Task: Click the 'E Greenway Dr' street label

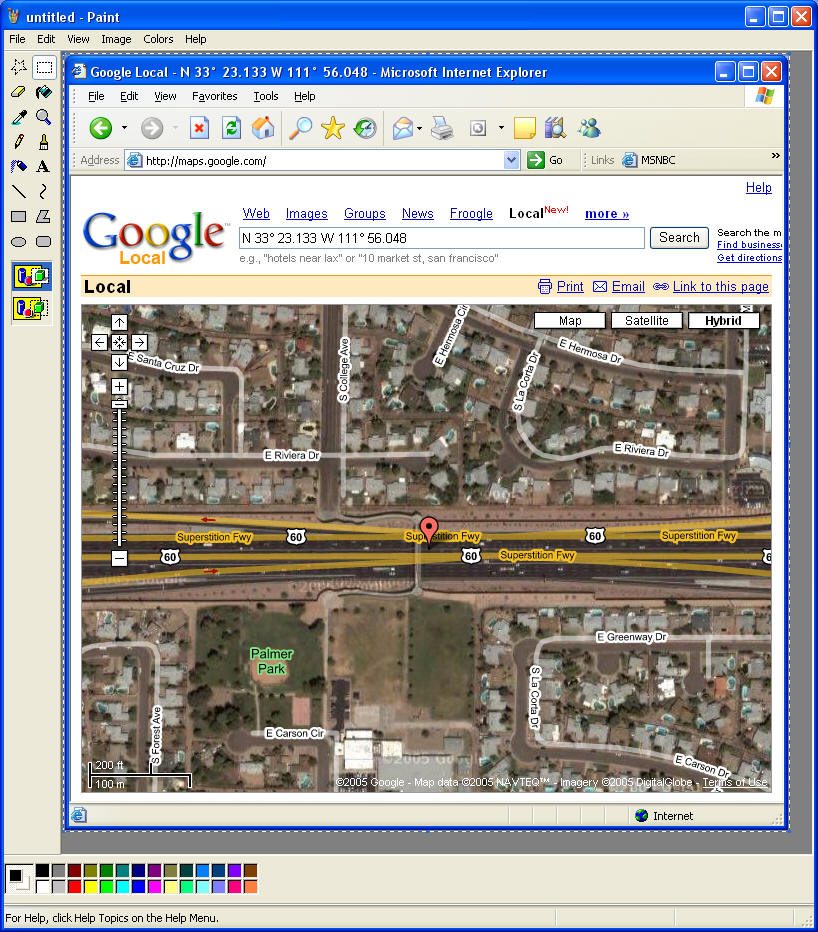Action: pos(631,637)
